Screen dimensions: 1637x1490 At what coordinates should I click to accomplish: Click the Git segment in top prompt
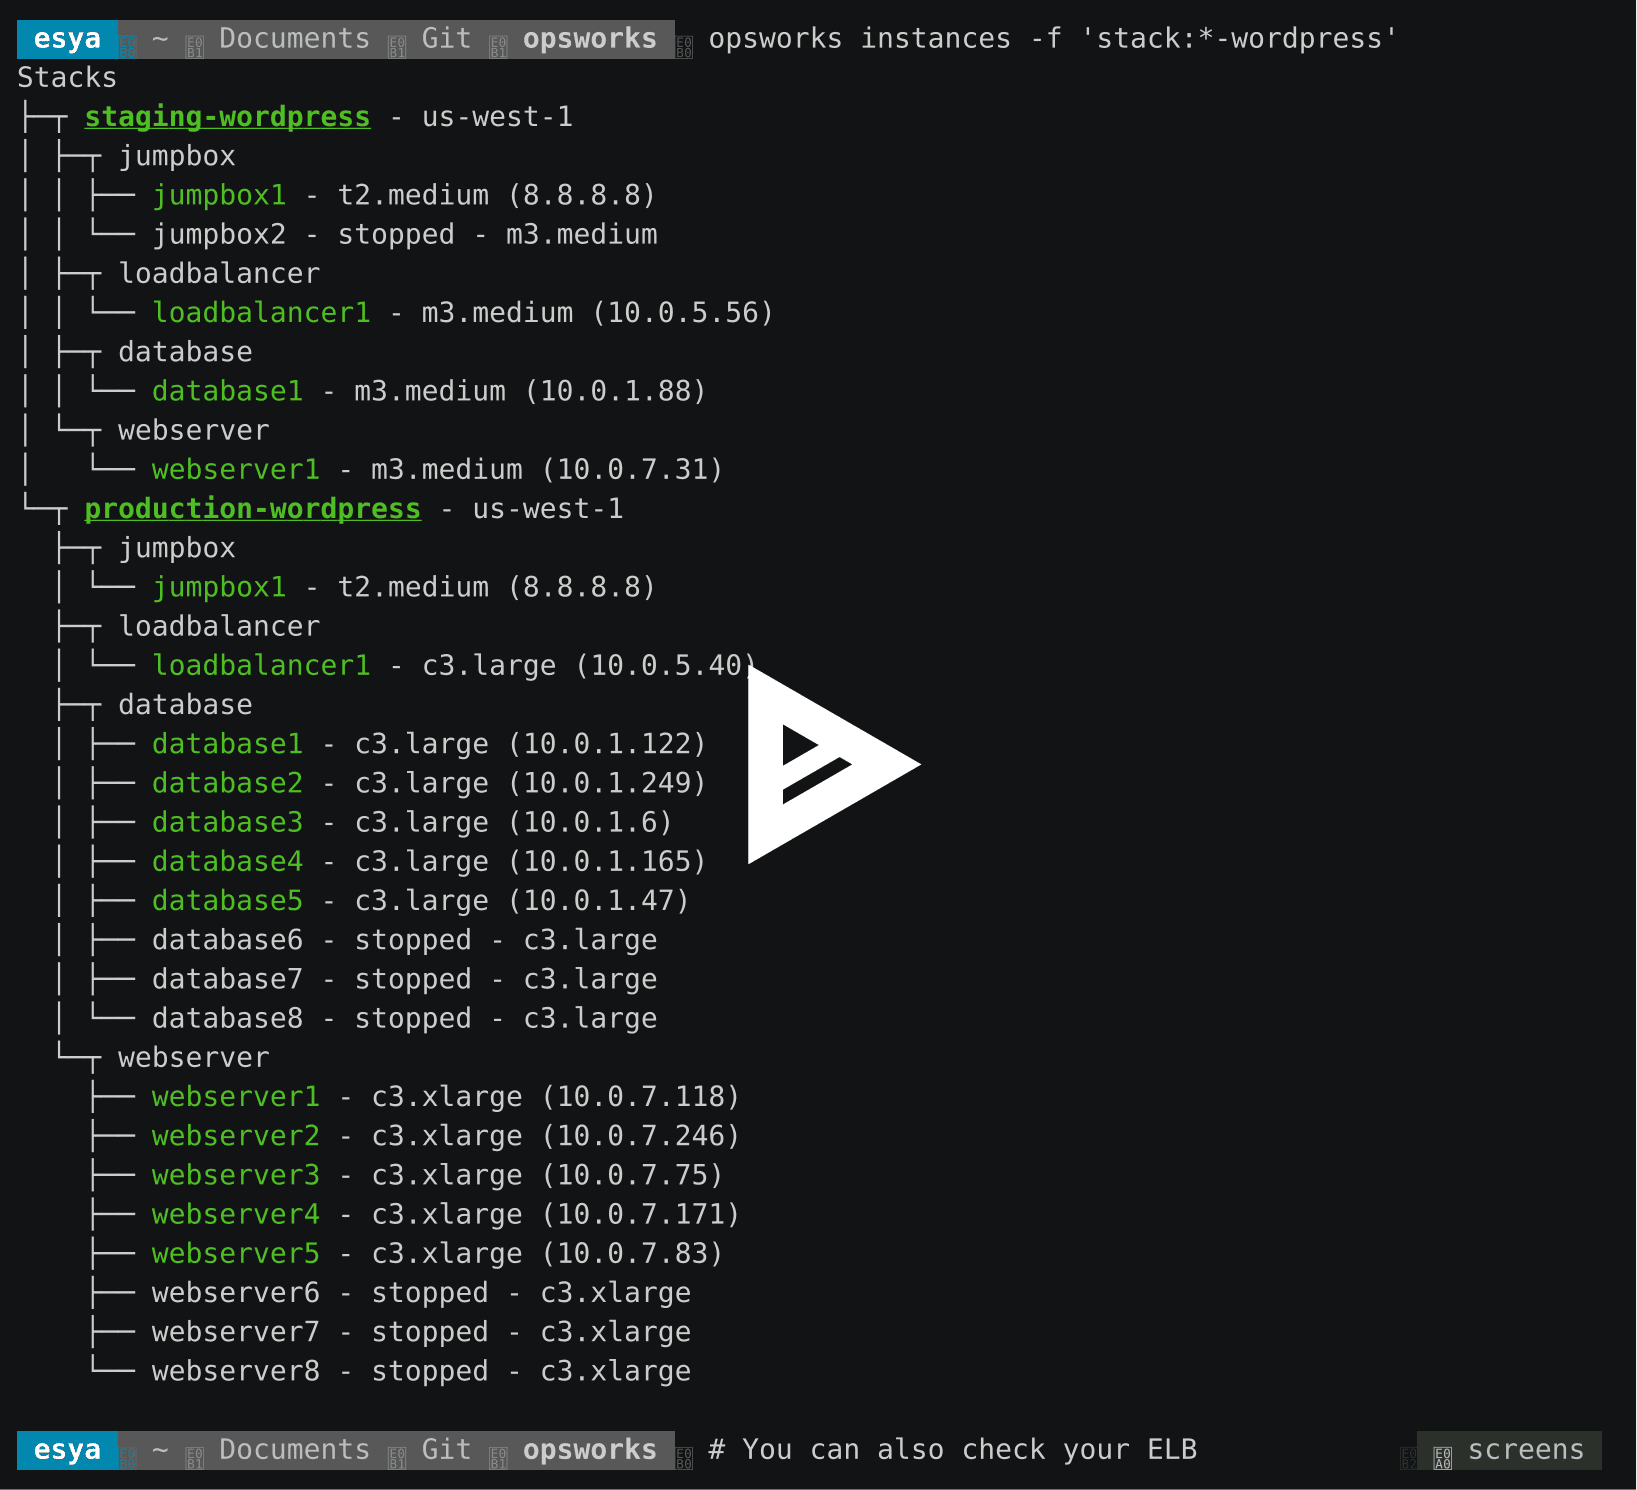point(446,39)
